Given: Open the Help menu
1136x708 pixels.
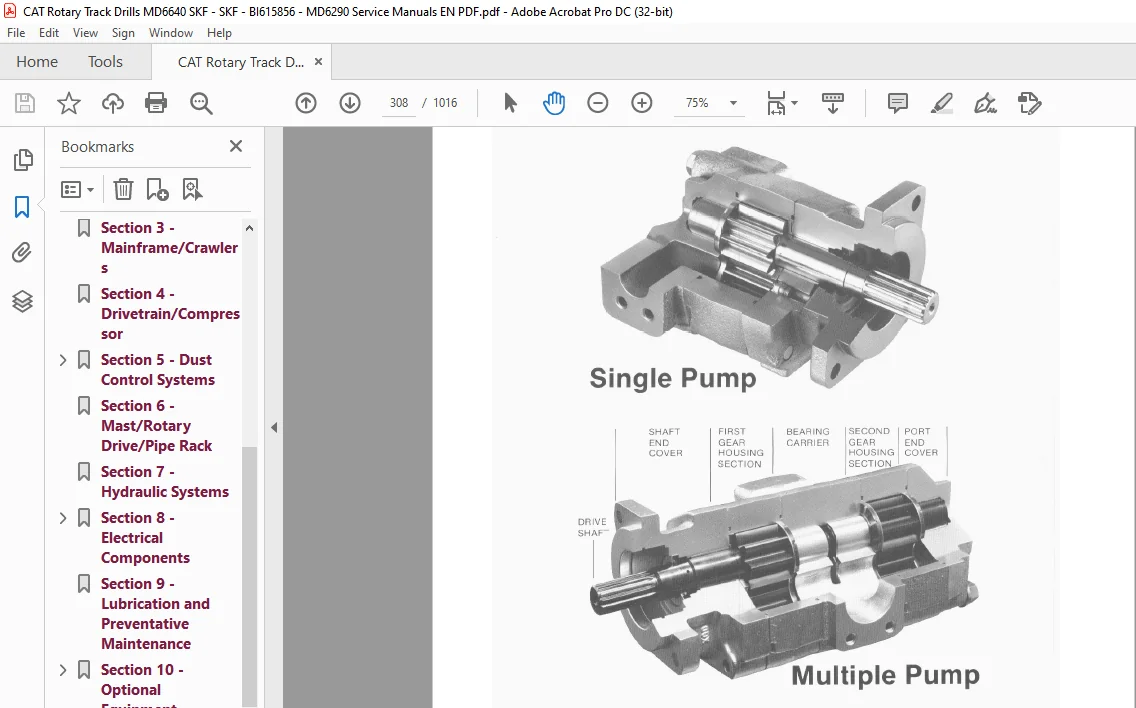Looking at the screenshot, I should [219, 33].
